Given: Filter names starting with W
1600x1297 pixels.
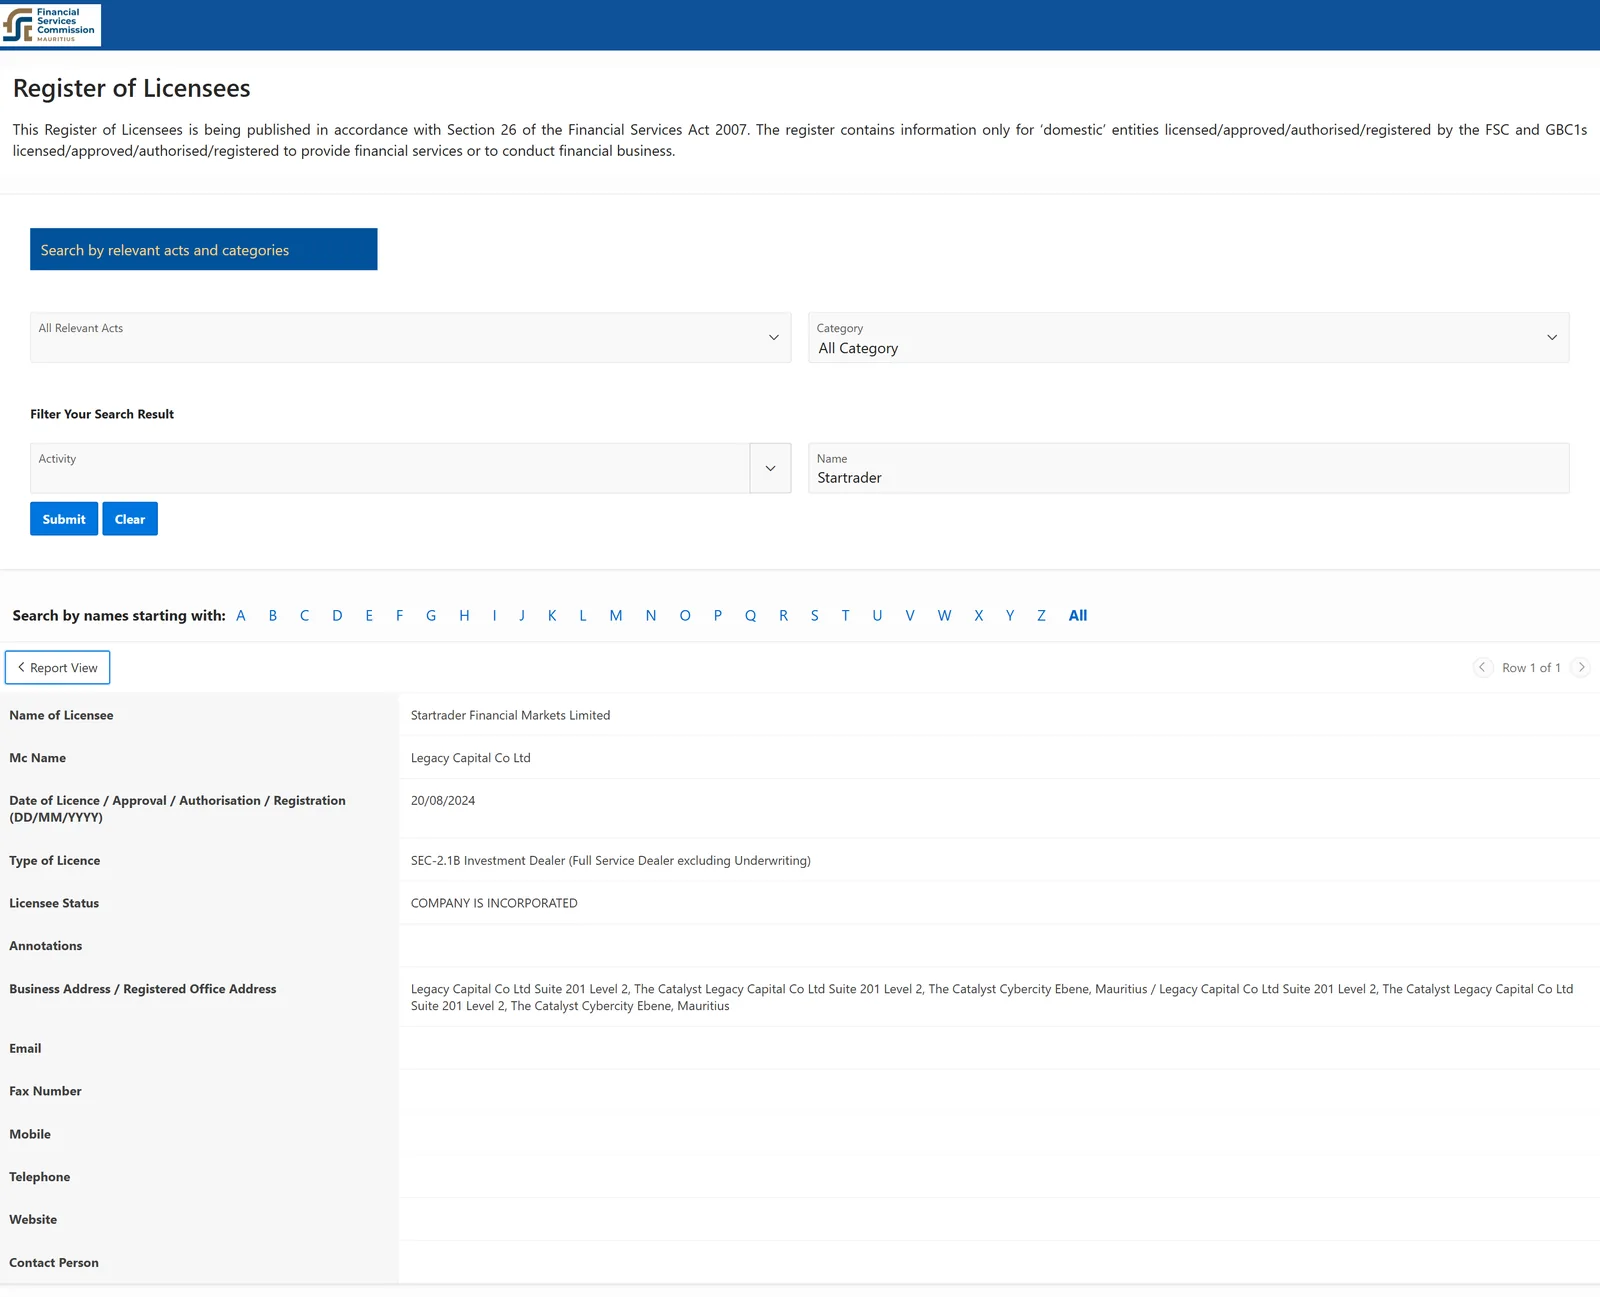Looking at the screenshot, I should click(x=945, y=616).
